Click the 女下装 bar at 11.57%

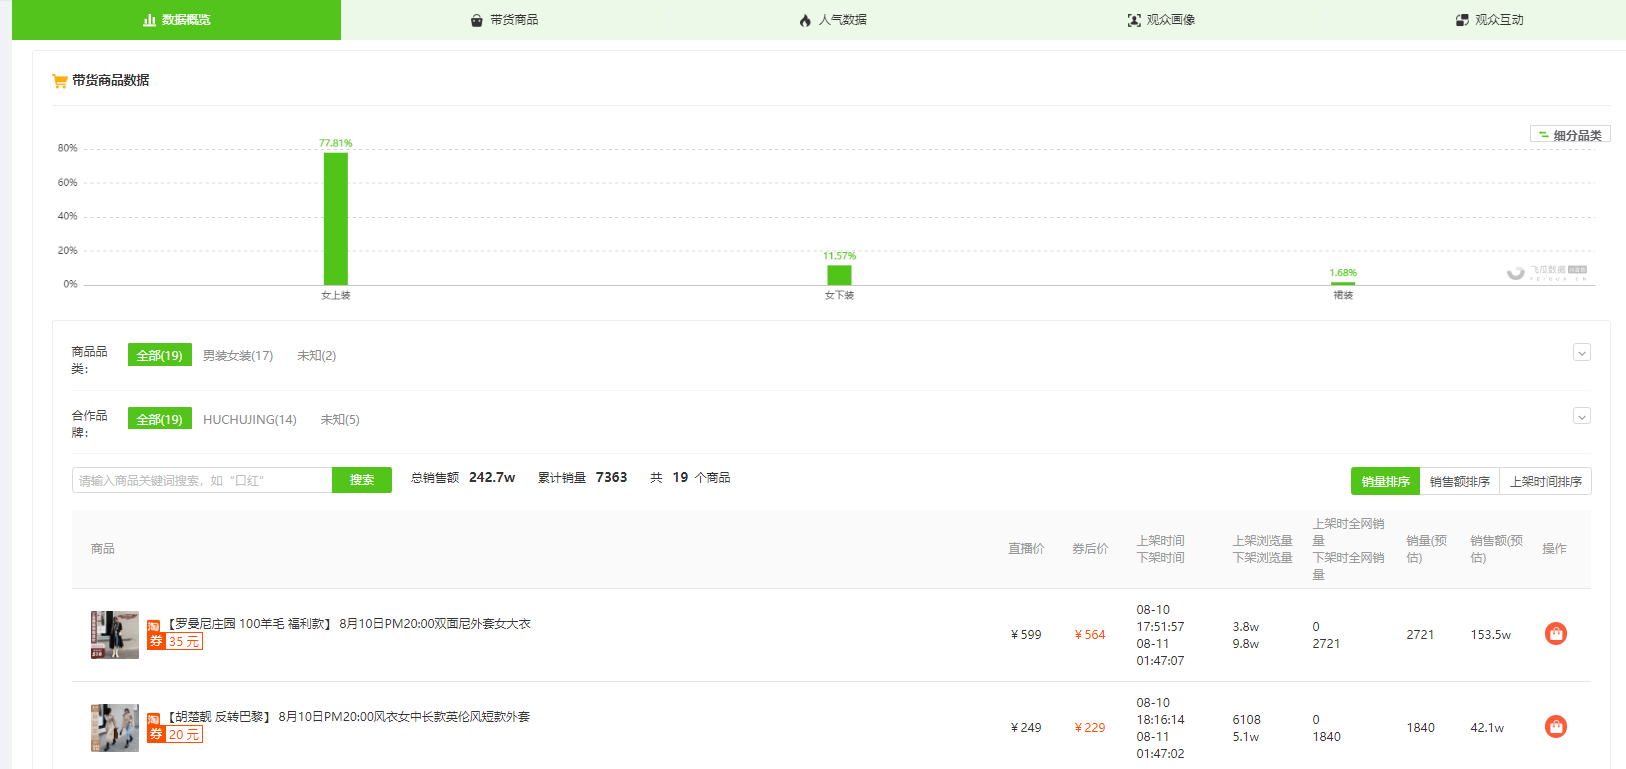[839, 275]
